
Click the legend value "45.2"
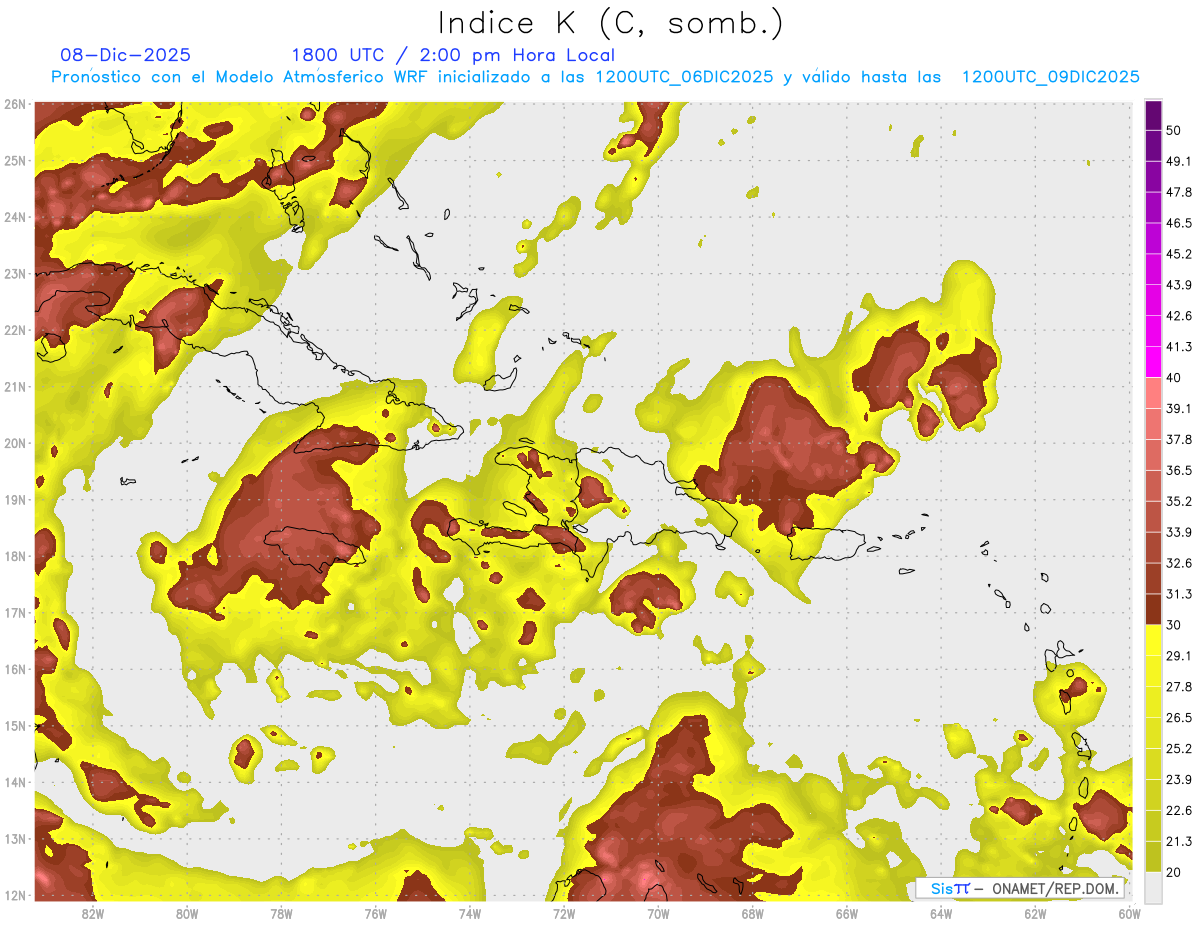click(1178, 254)
